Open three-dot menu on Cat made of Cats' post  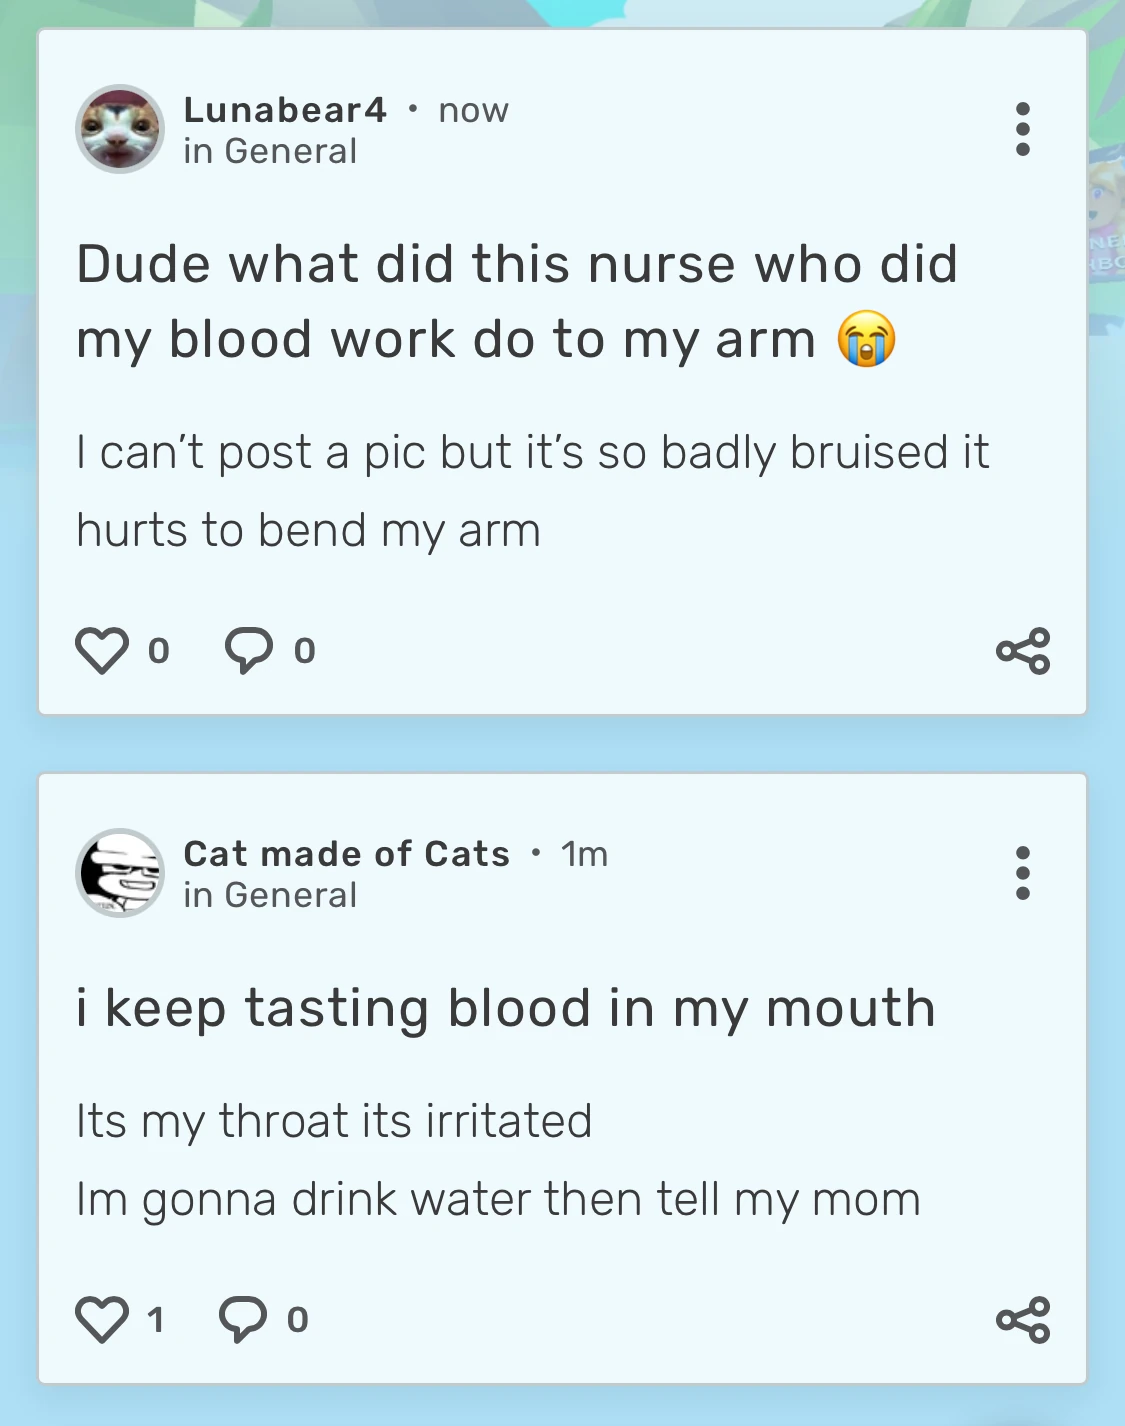point(1022,873)
